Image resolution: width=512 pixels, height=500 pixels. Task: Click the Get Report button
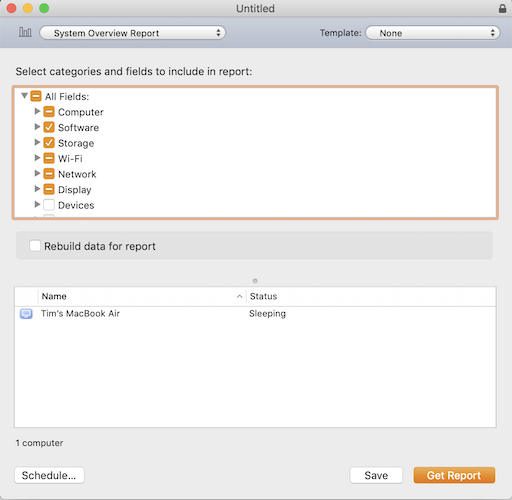click(x=454, y=475)
